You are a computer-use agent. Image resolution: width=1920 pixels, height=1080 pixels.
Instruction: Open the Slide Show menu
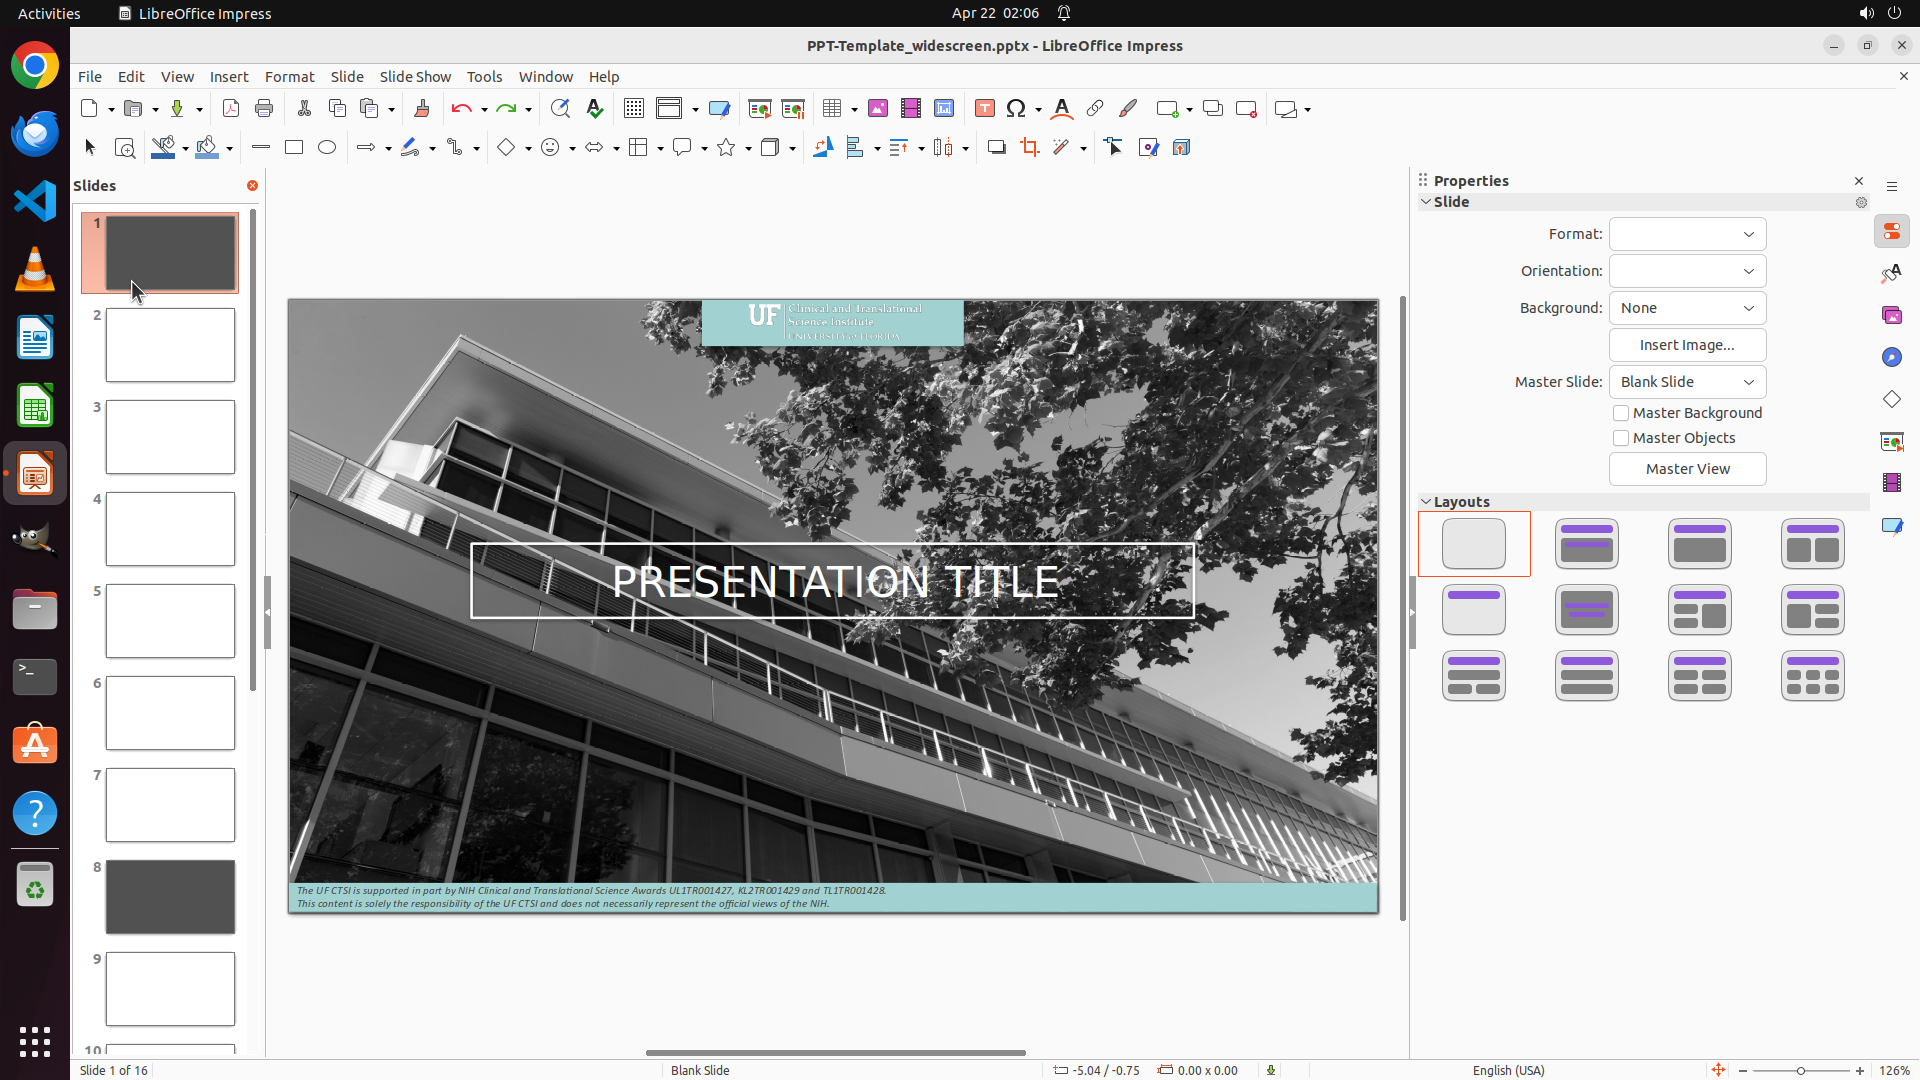(x=415, y=77)
